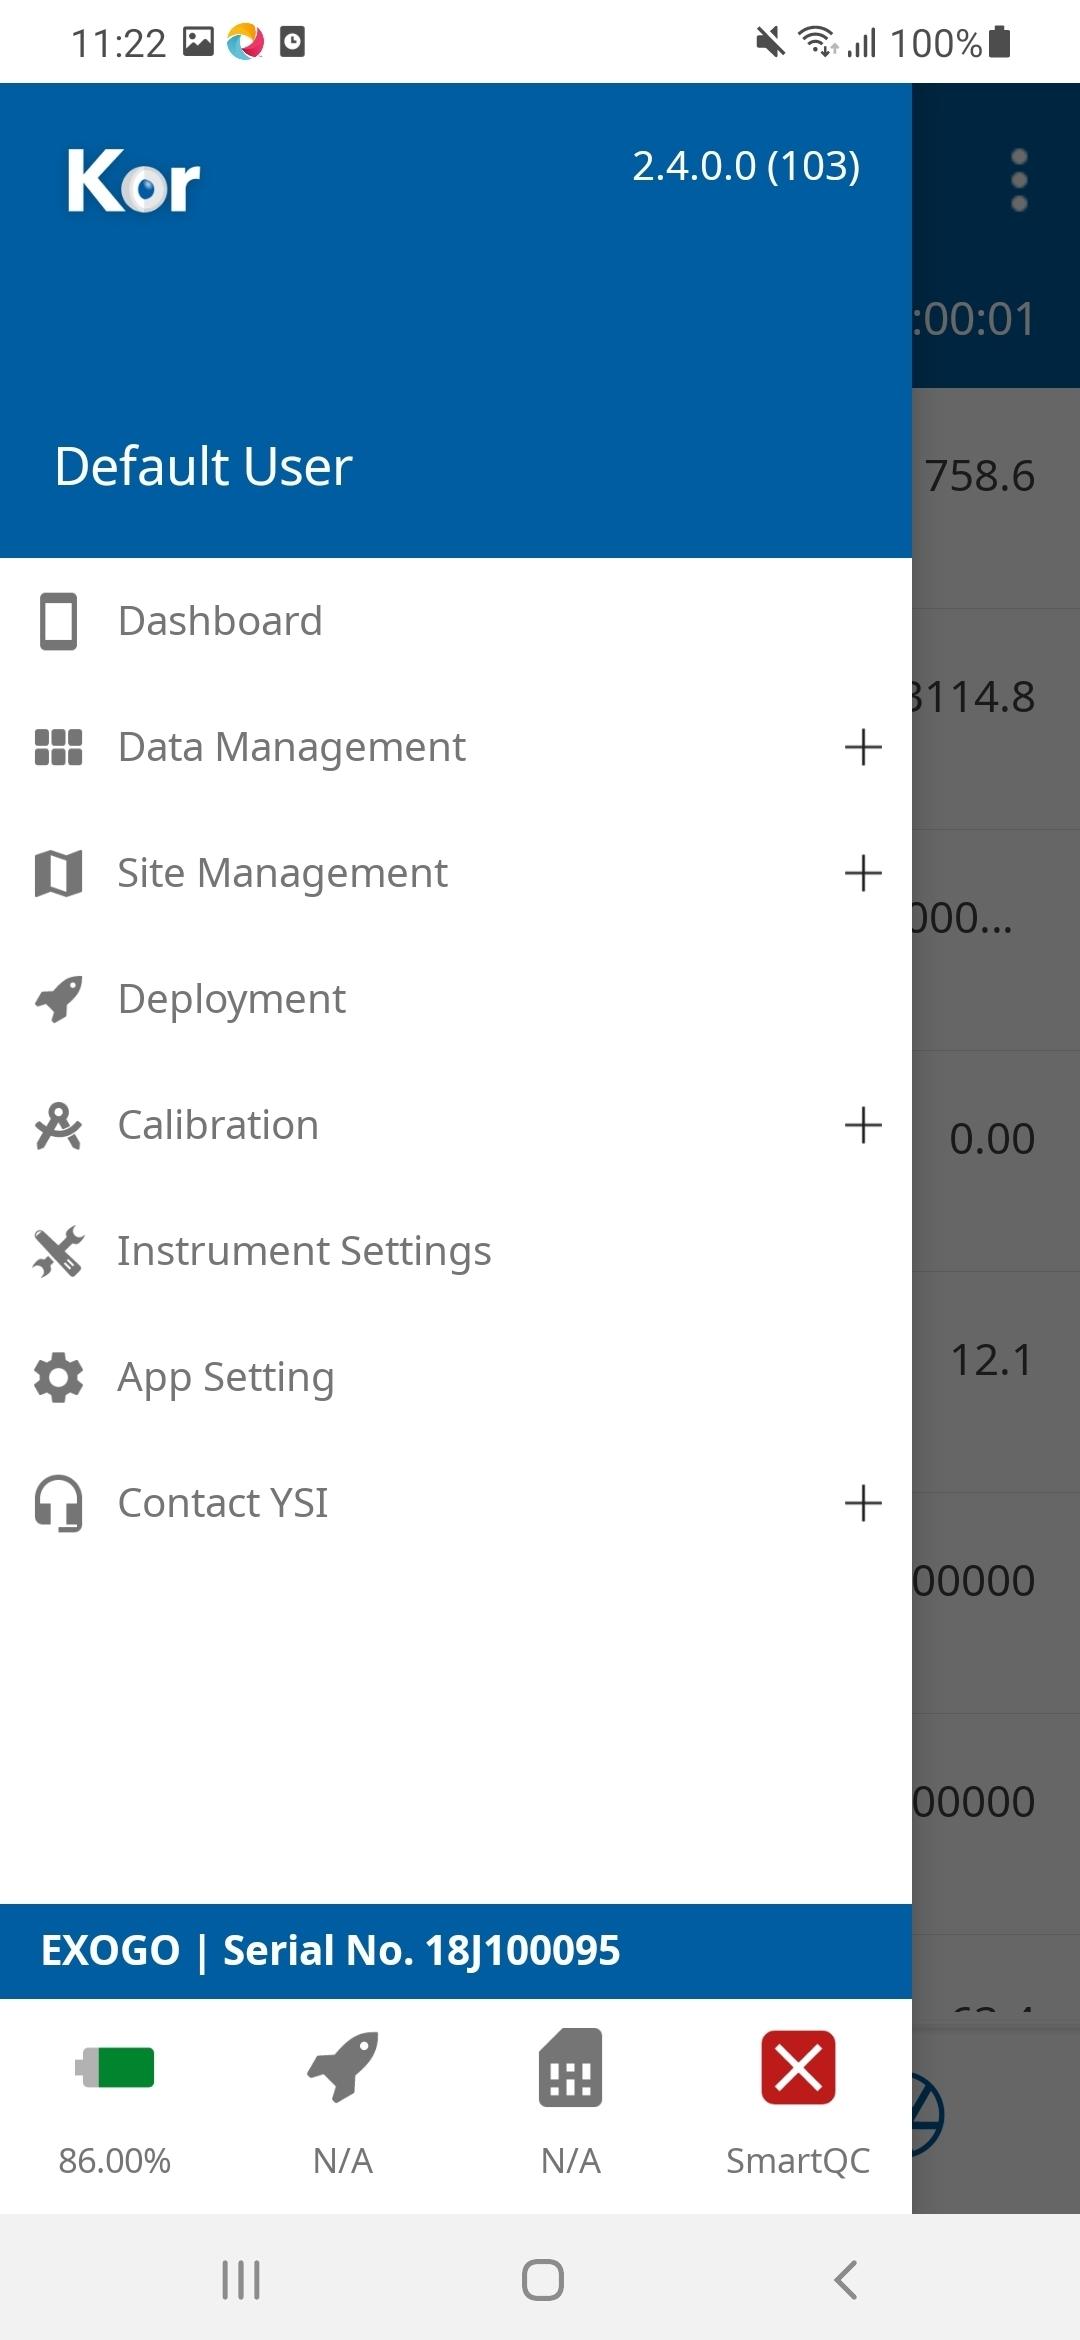1080x2340 pixels.
Task: Tap the Kor logo in the header
Action: point(134,181)
